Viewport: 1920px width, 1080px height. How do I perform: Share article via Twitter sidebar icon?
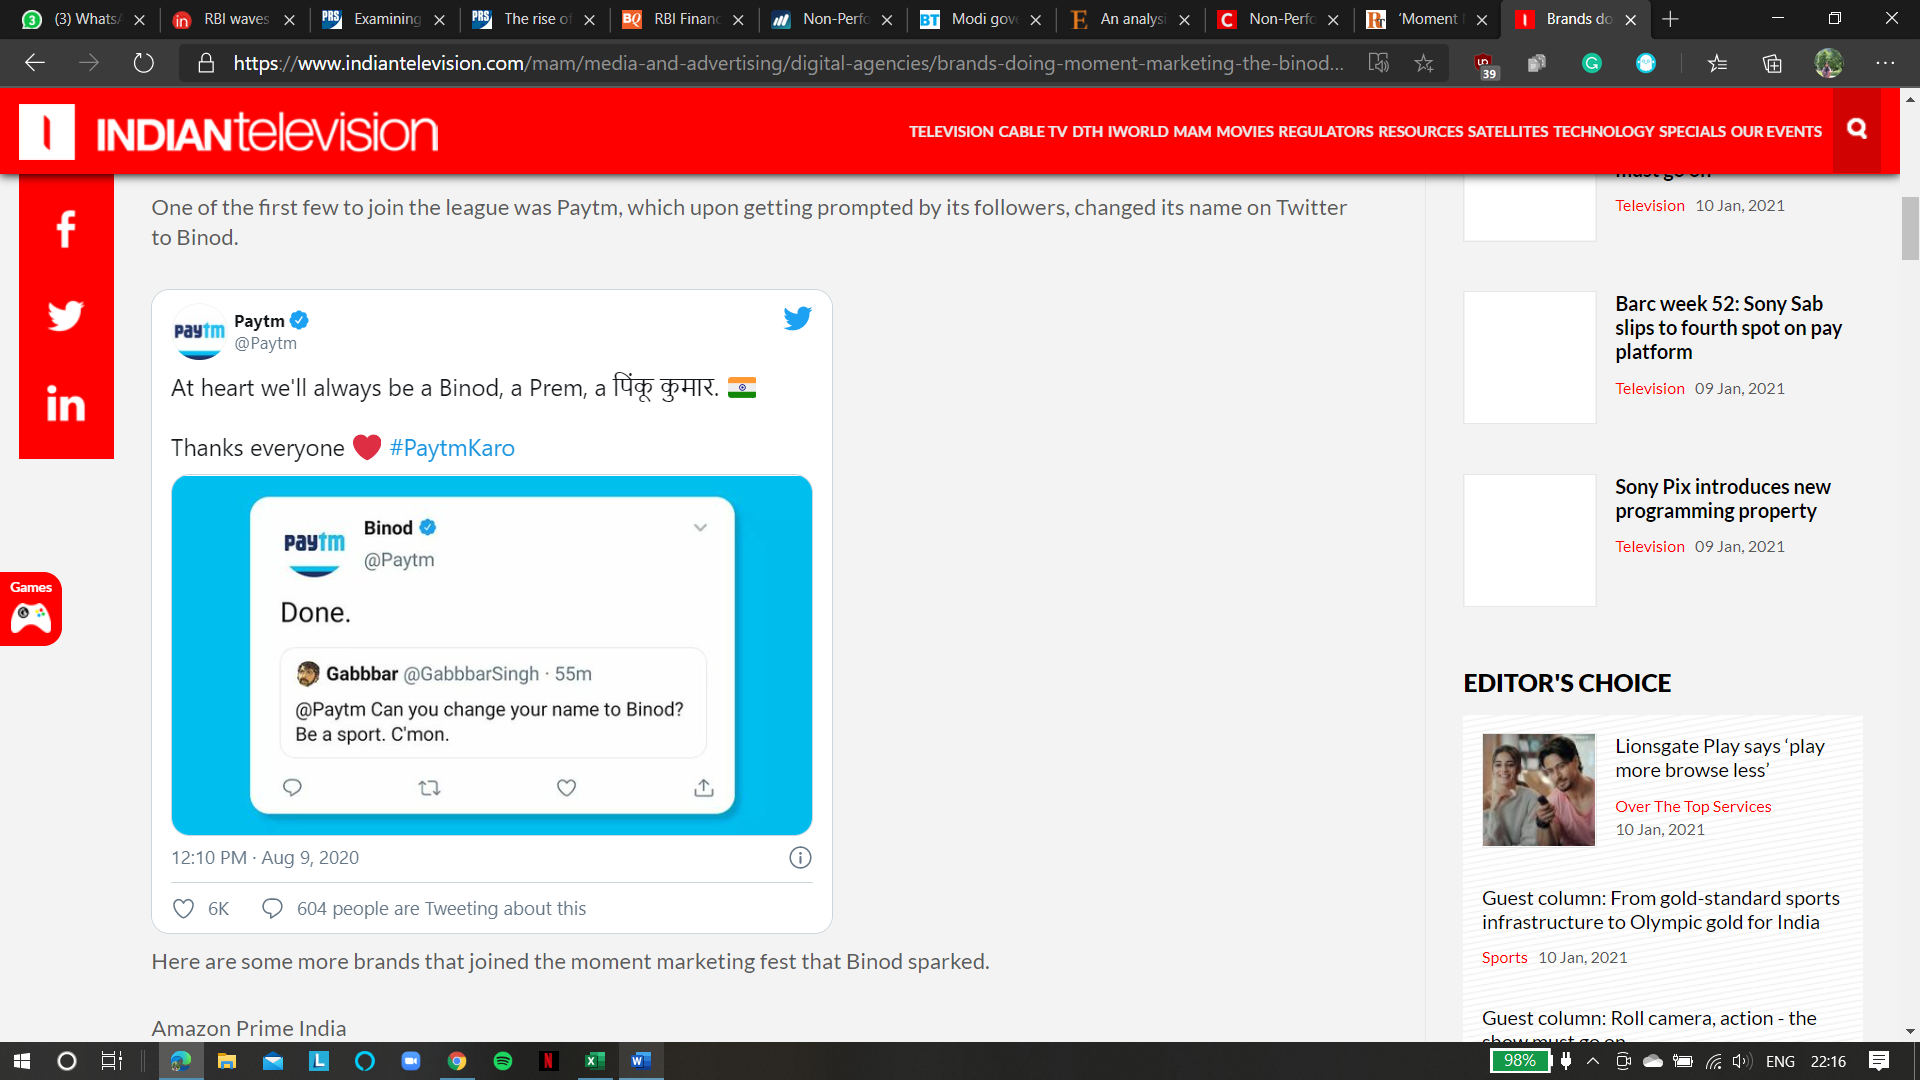click(66, 316)
